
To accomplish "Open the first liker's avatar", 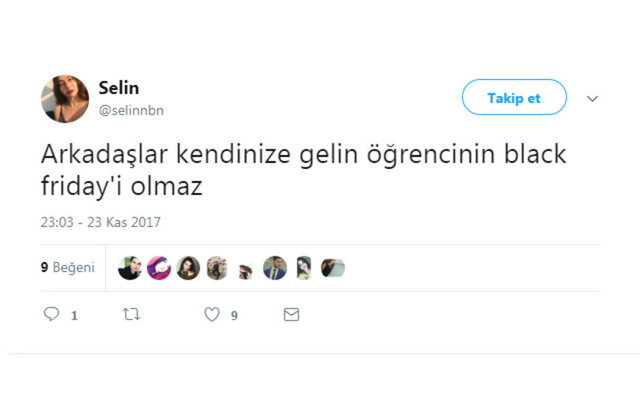I will (x=130, y=268).
